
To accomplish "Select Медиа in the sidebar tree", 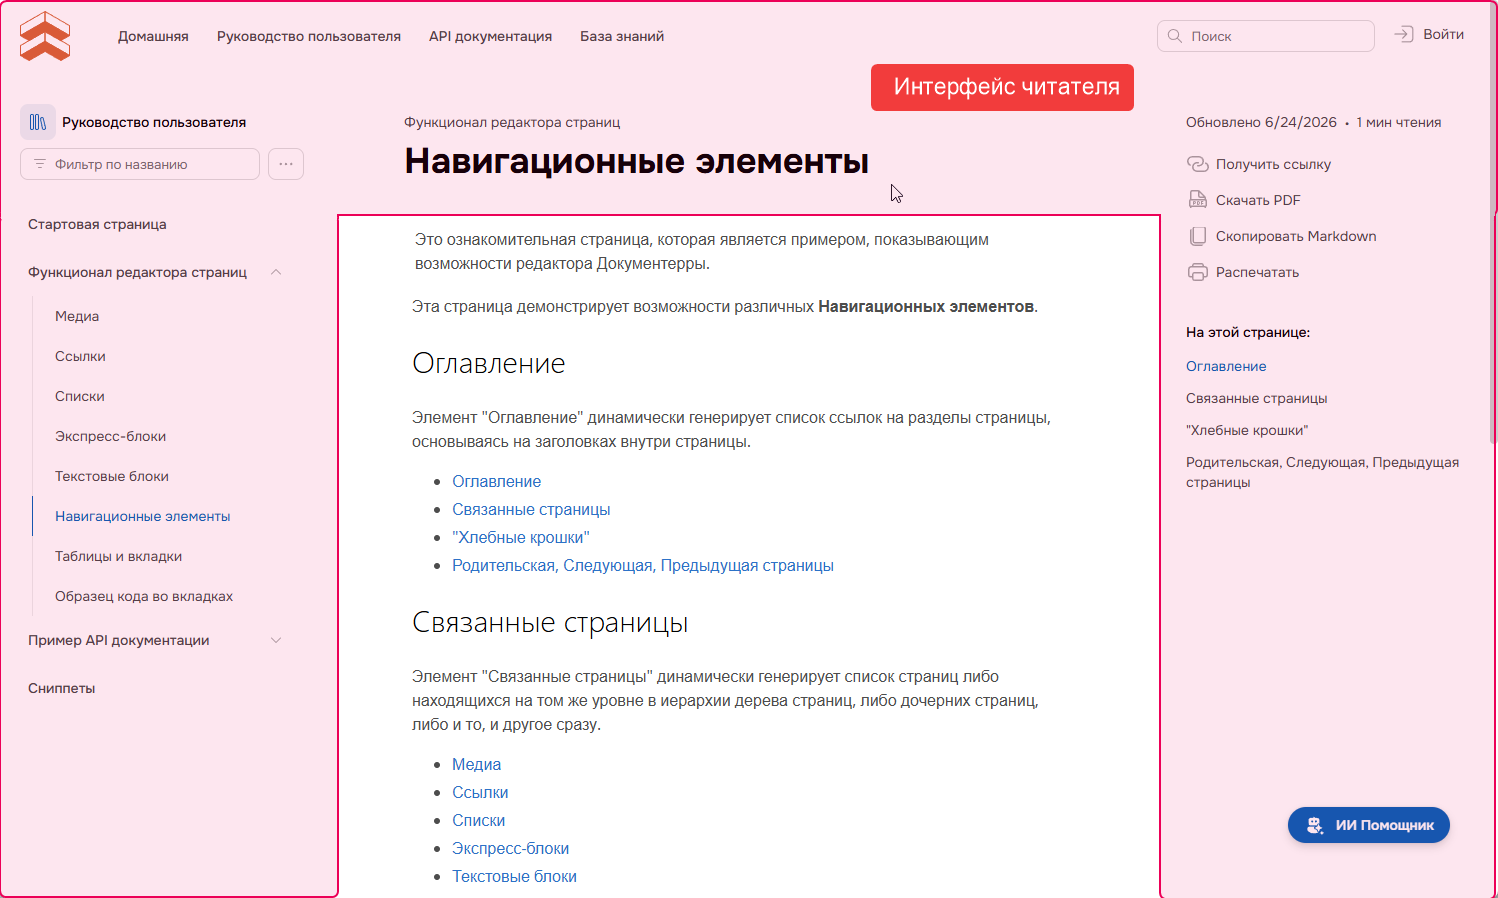I will [x=77, y=316].
